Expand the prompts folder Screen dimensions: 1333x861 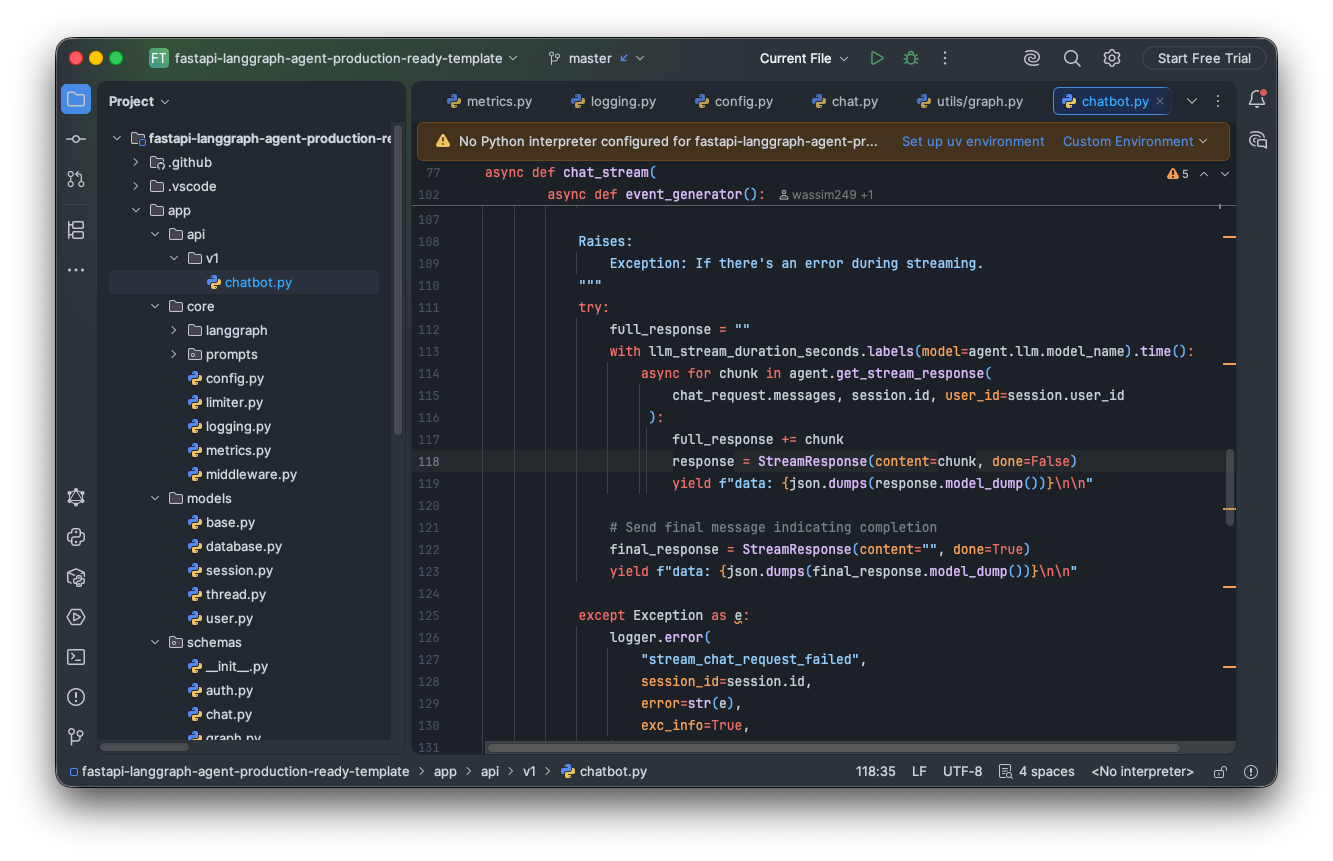pyautogui.click(x=174, y=354)
